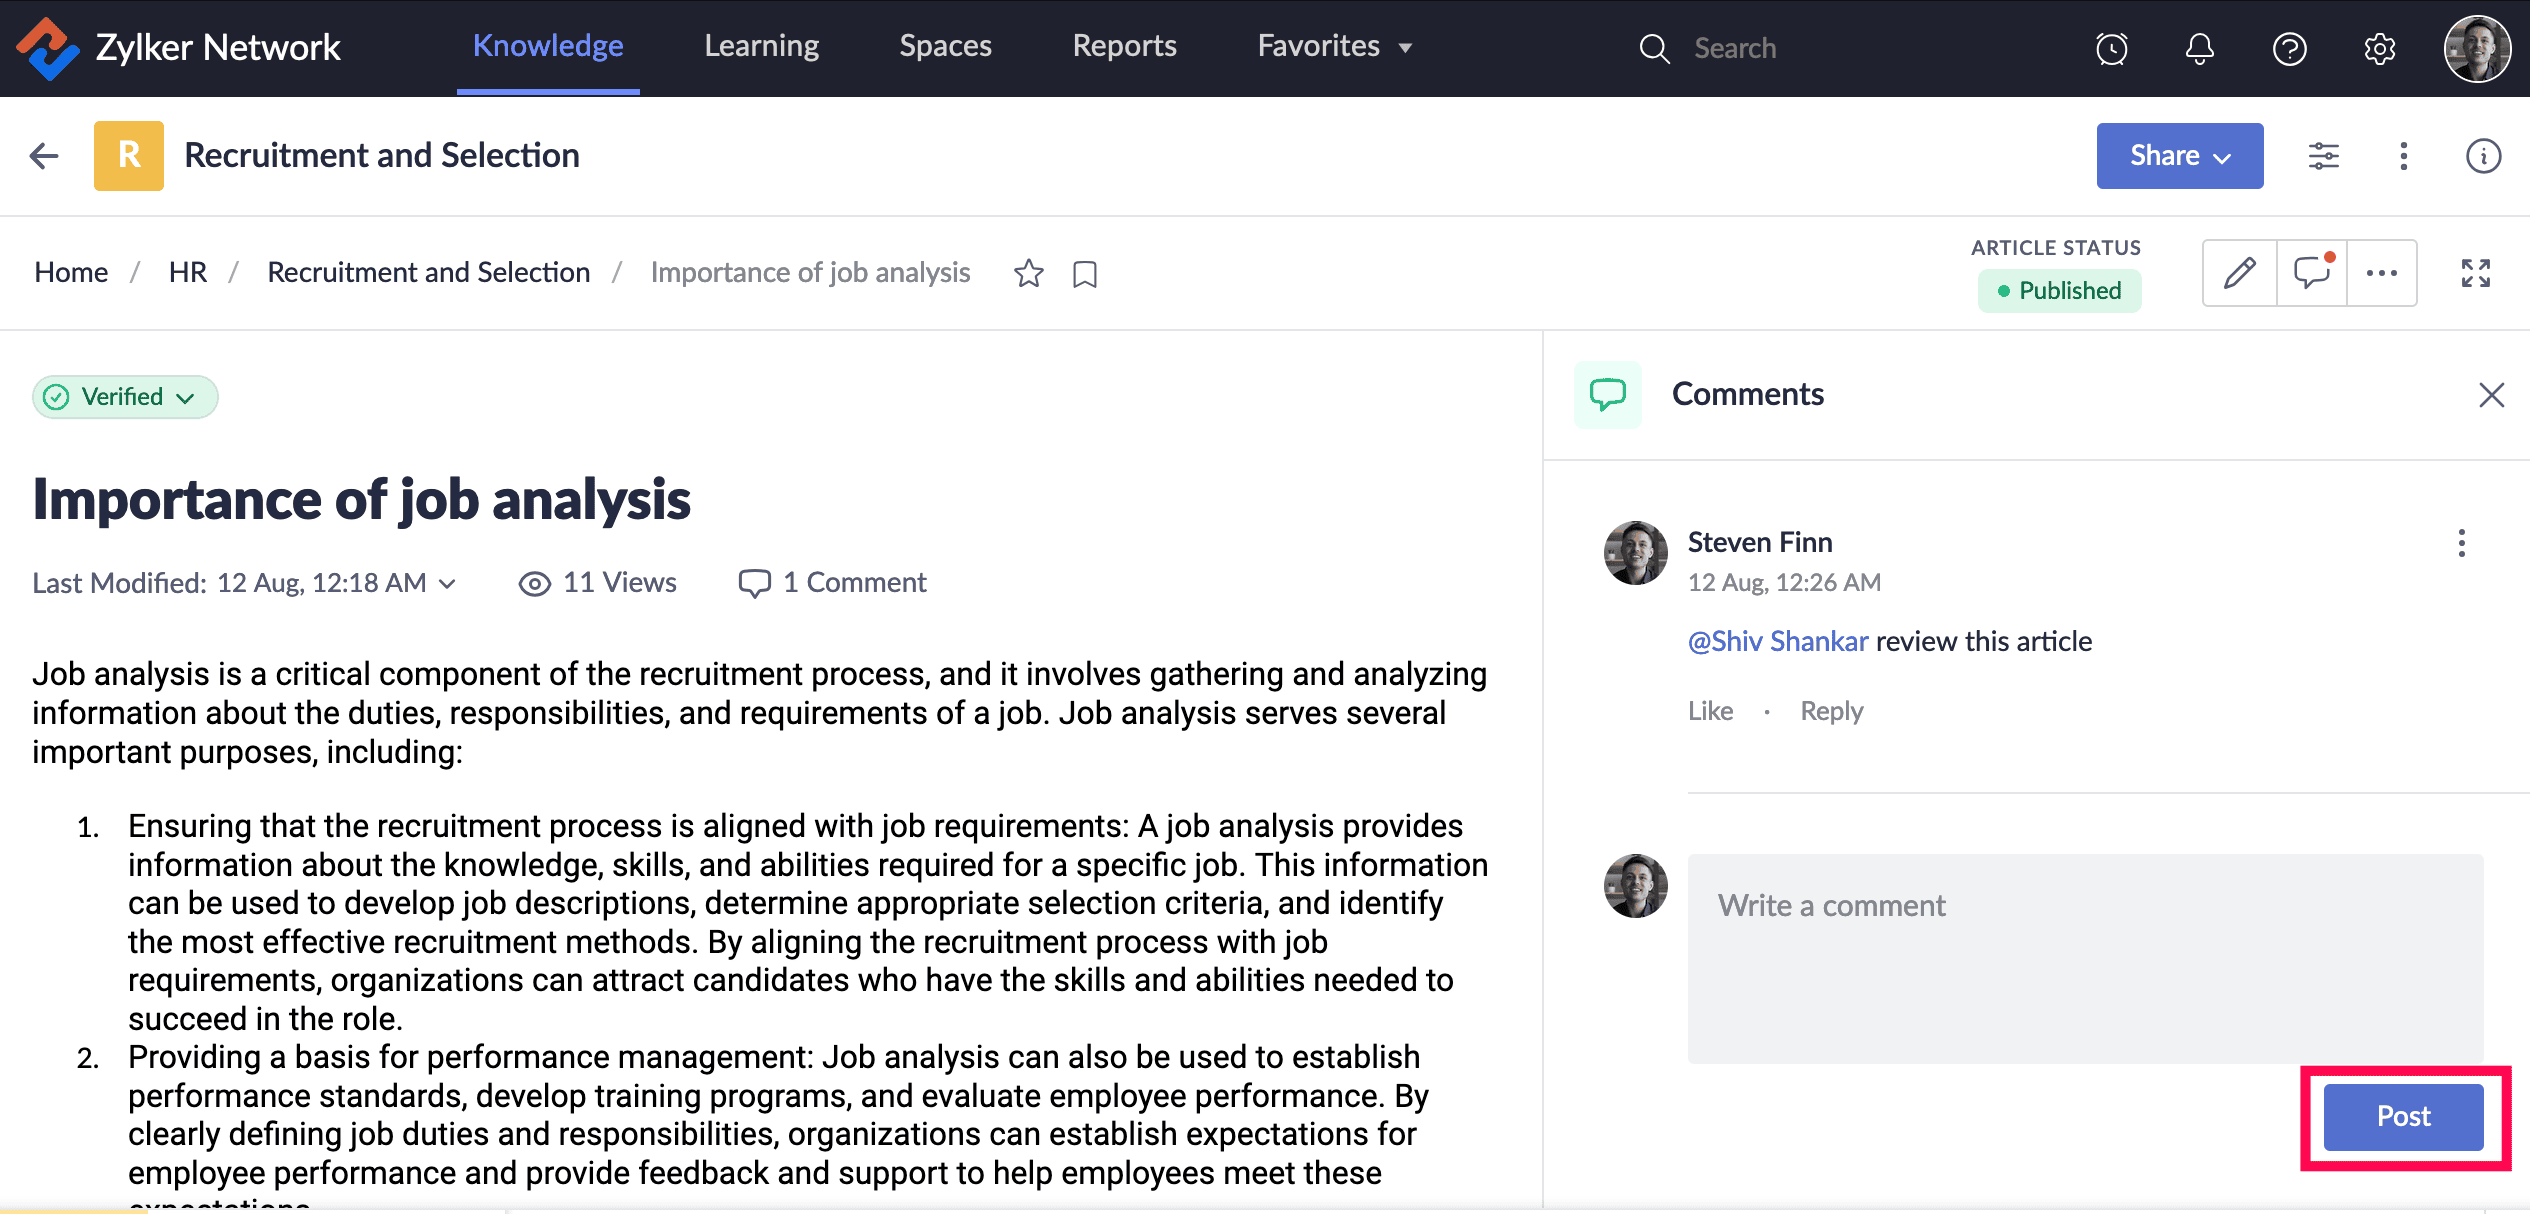The width and height of the screenshot is (2530, 1214).
Task: Open the Share dropdown button
Action: coord(2179,156)
